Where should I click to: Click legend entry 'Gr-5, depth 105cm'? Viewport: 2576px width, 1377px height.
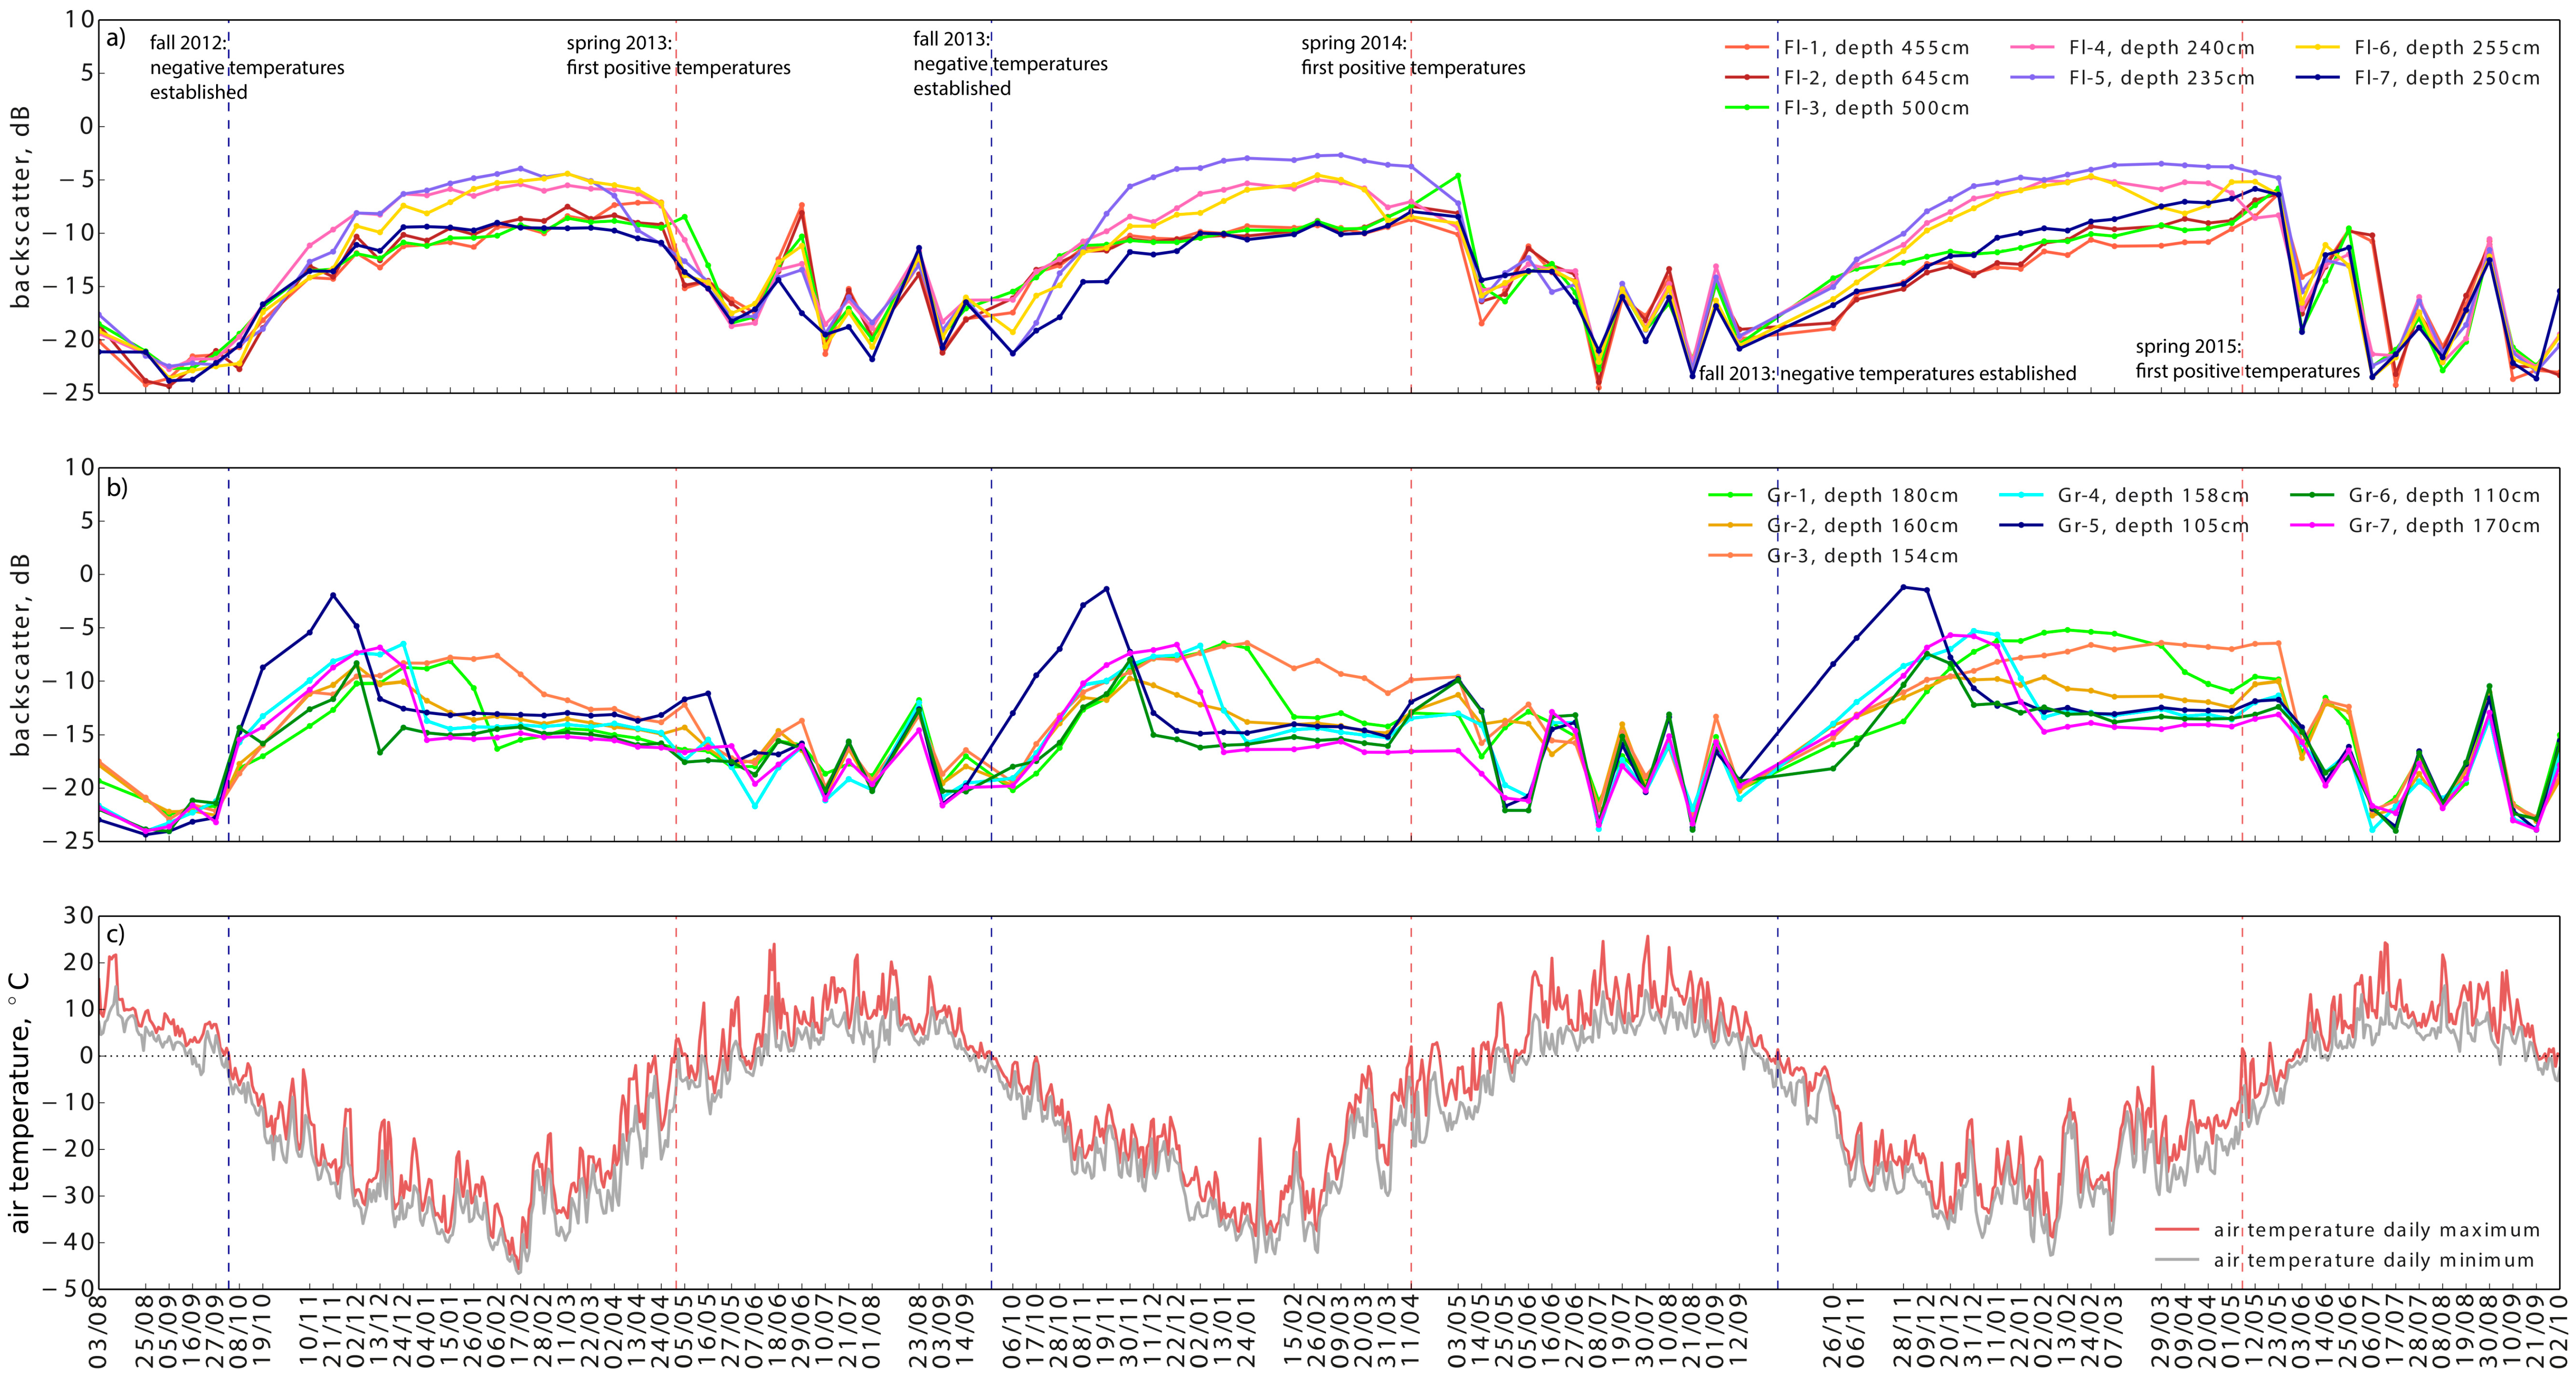[2125, 525]
